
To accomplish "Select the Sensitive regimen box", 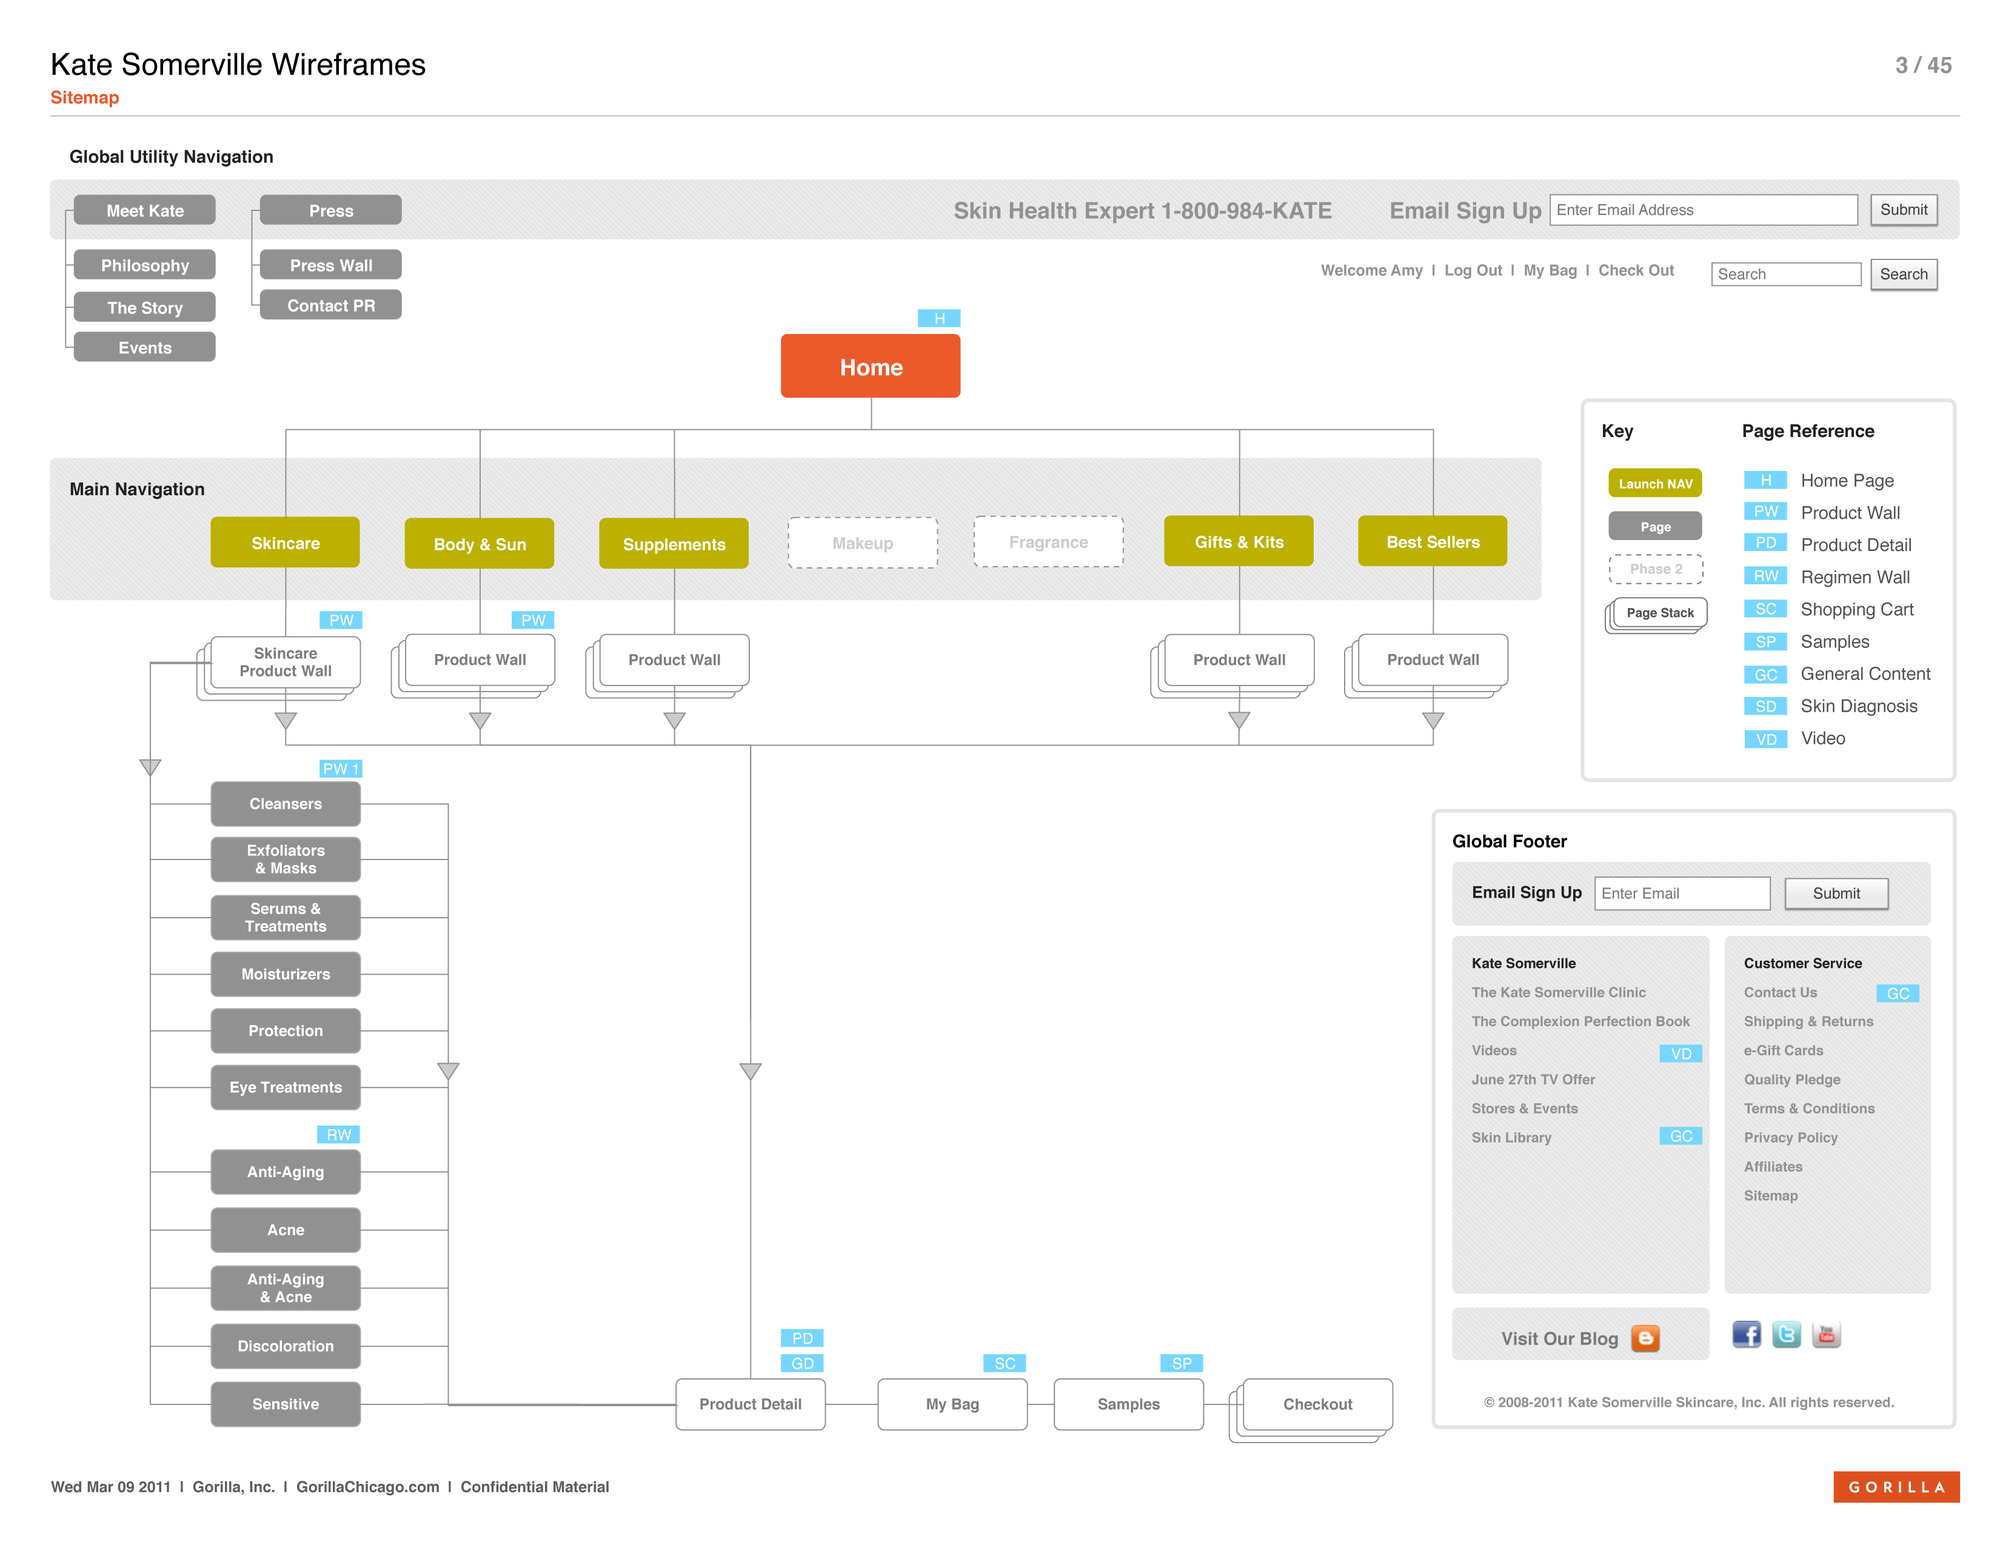I will 285,1403.
